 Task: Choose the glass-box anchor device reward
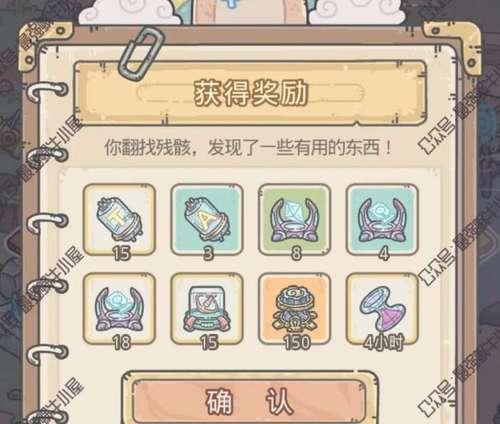207,308
